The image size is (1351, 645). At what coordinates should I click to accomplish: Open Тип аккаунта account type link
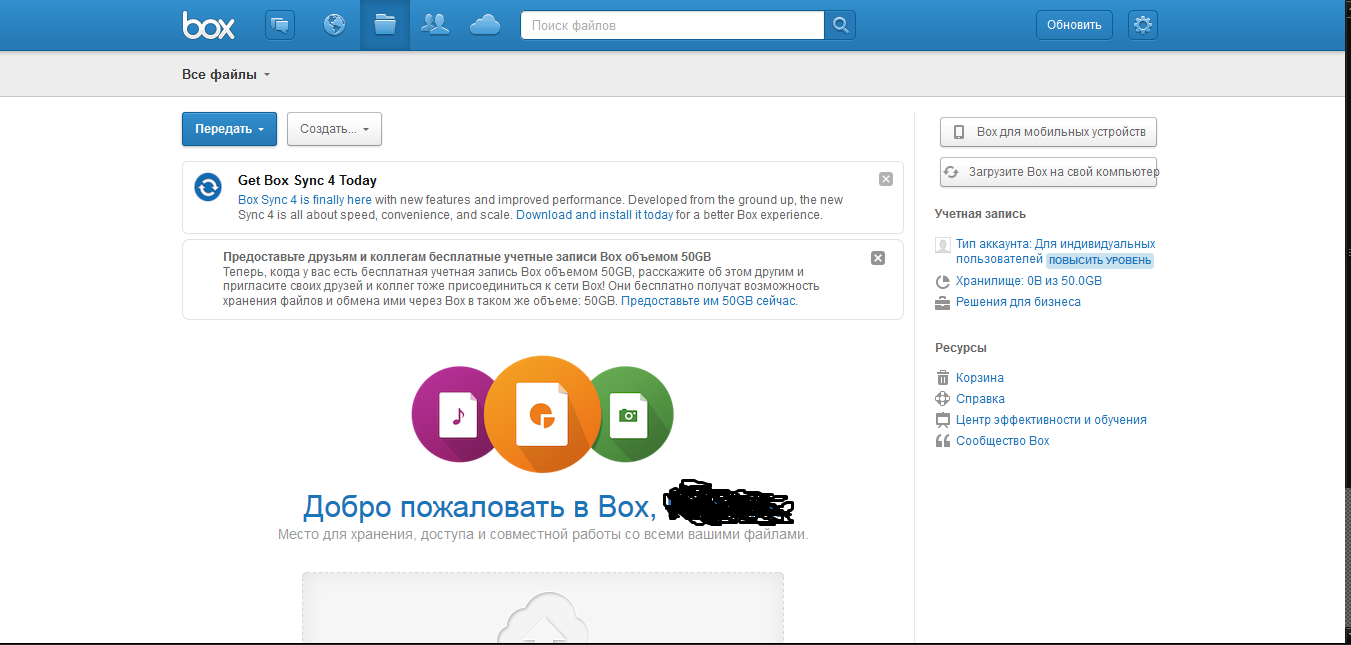pyautogui.click(x=1055, y=251)
